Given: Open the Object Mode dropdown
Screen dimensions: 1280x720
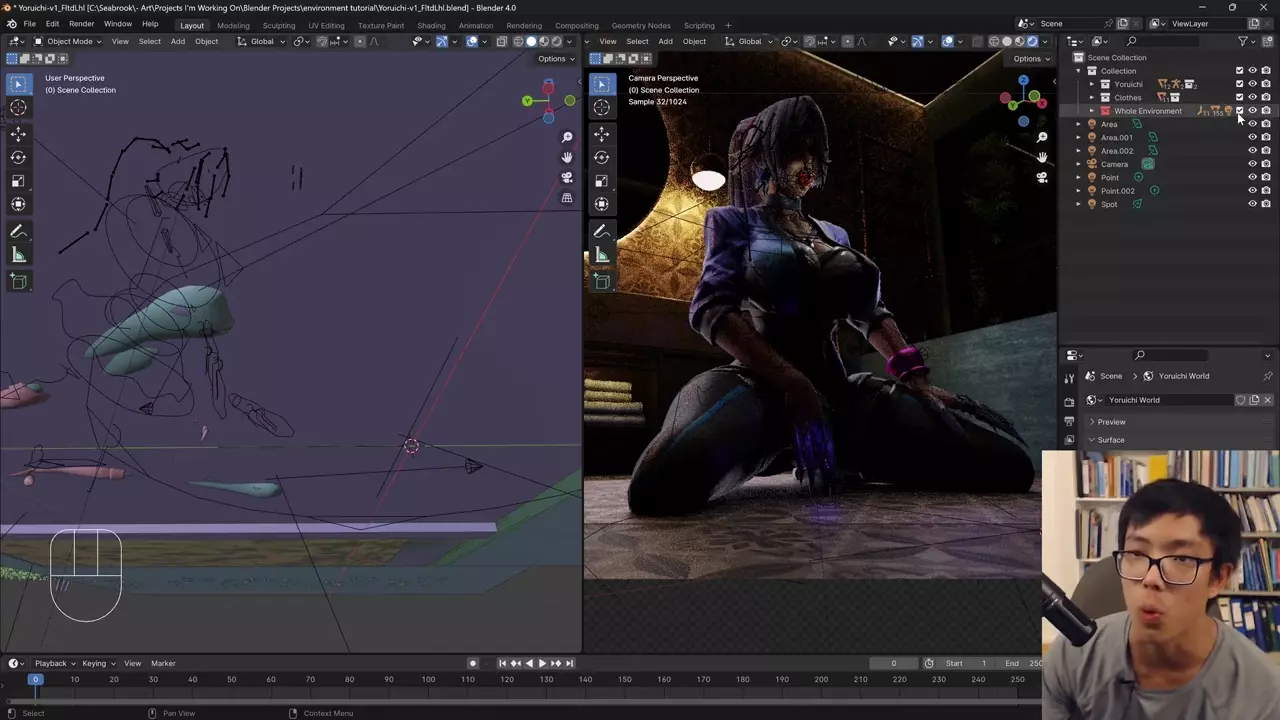Looking at the screenshot, I should 68,41.
